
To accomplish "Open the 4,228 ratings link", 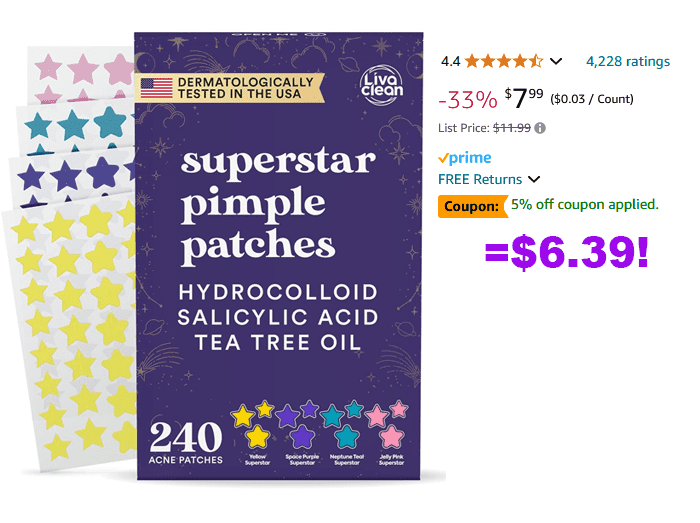I will click(x=627, y=62).
